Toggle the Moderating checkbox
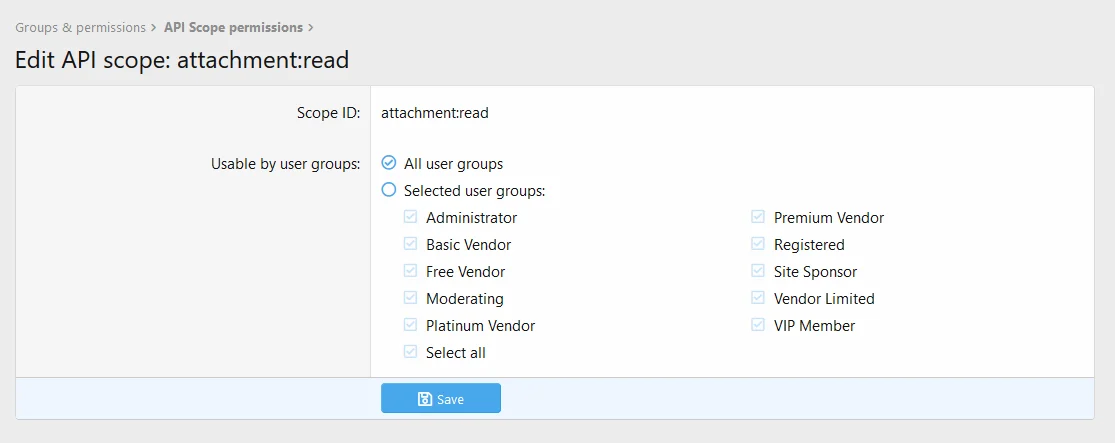Screen dimensions: 1115x443 coord(410,299)
